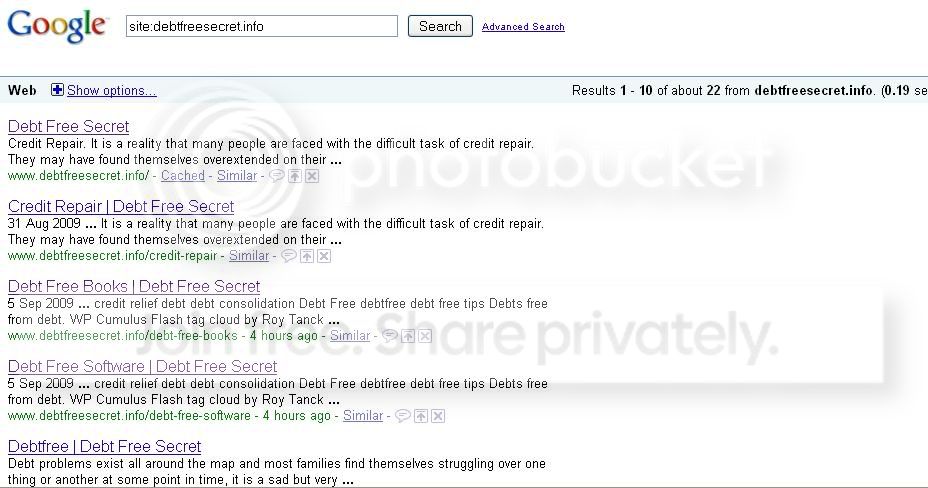Promote the credit-repair result with arrow icon
Image resolution: width=928 pixels, height=488 pixels.
coord(307,256)
